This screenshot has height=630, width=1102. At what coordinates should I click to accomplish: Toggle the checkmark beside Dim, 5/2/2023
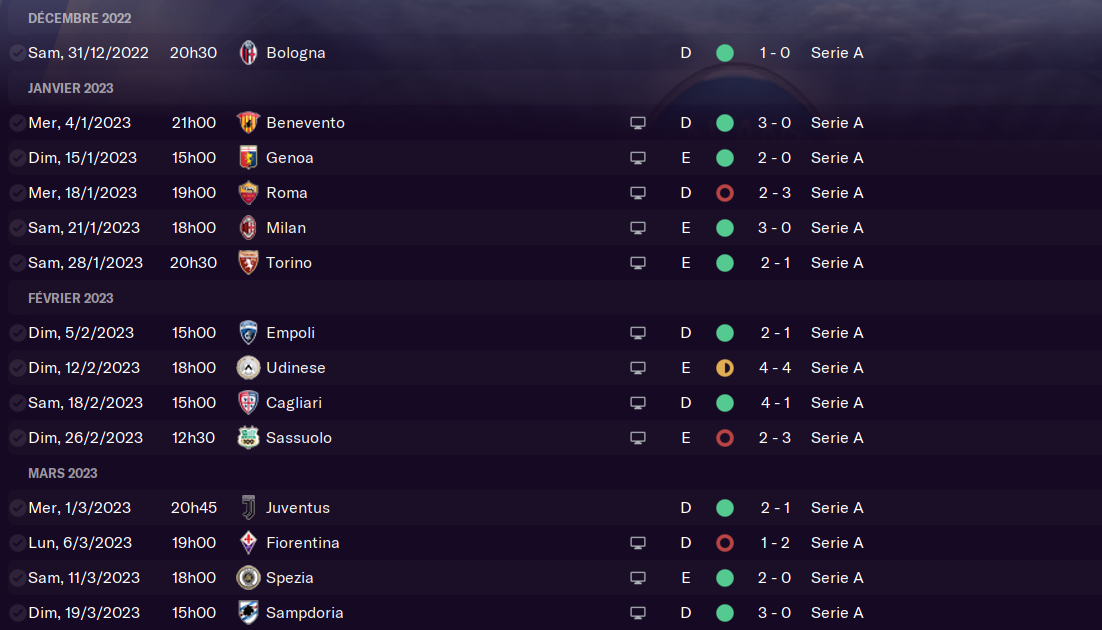coord(18,333)
